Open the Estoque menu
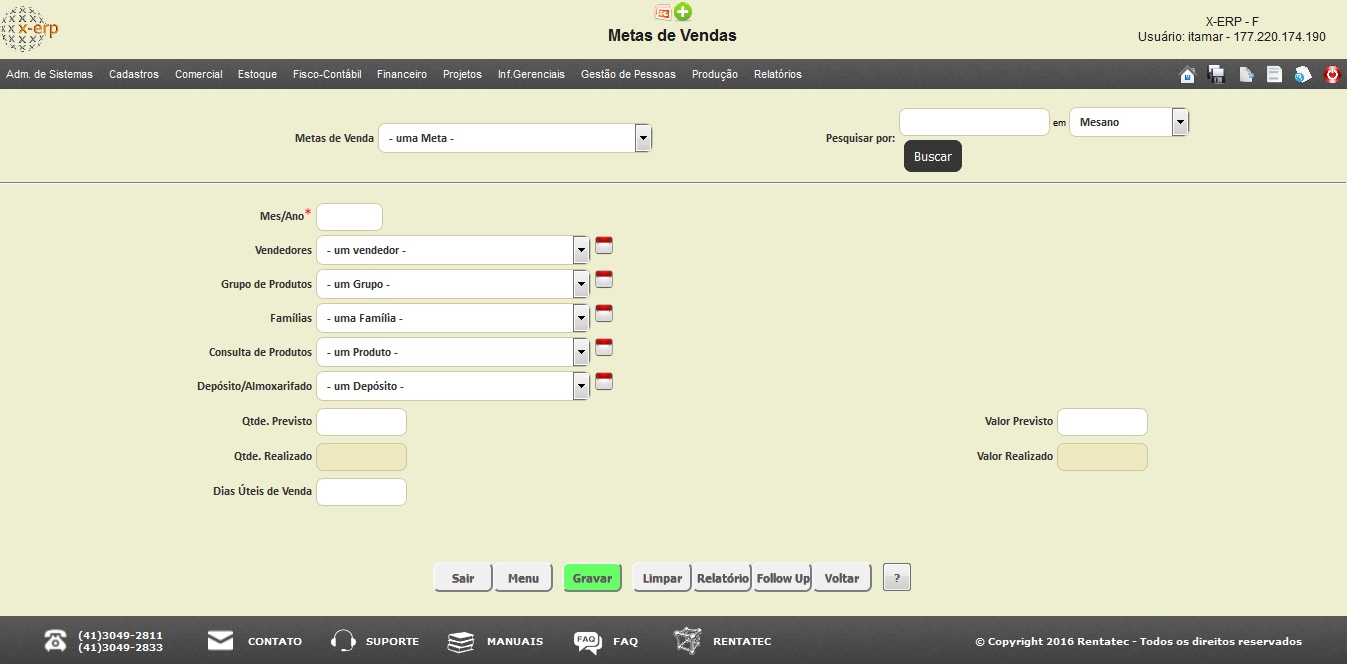 258,75
